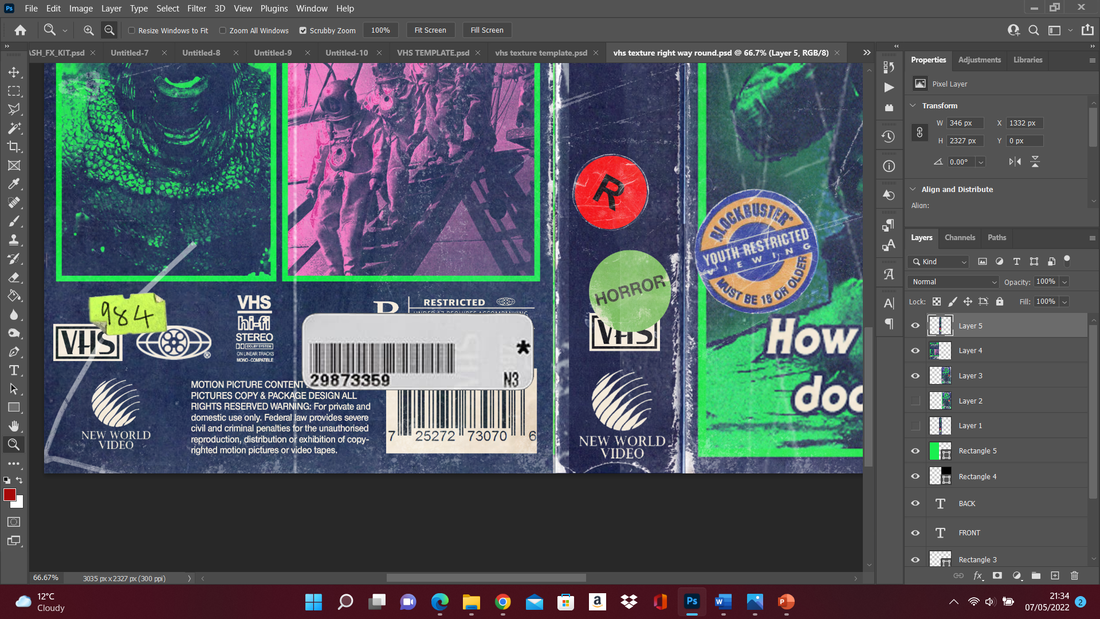Click the W width input field
Viewport: 1100px width, 619px height.
[965, 123]
